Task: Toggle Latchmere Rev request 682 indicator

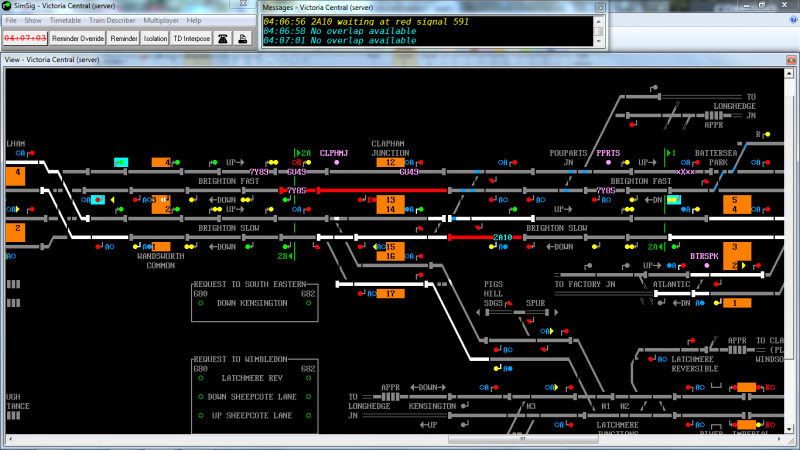Action: click(308, 378)
